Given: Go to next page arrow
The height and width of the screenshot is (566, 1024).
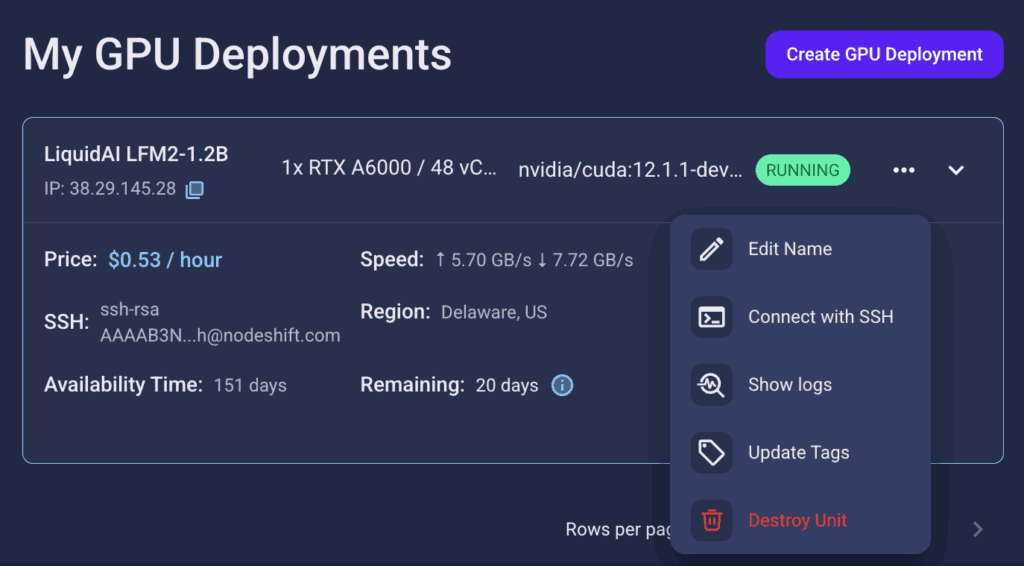Looking at the screenshot, I should (978, 529).
